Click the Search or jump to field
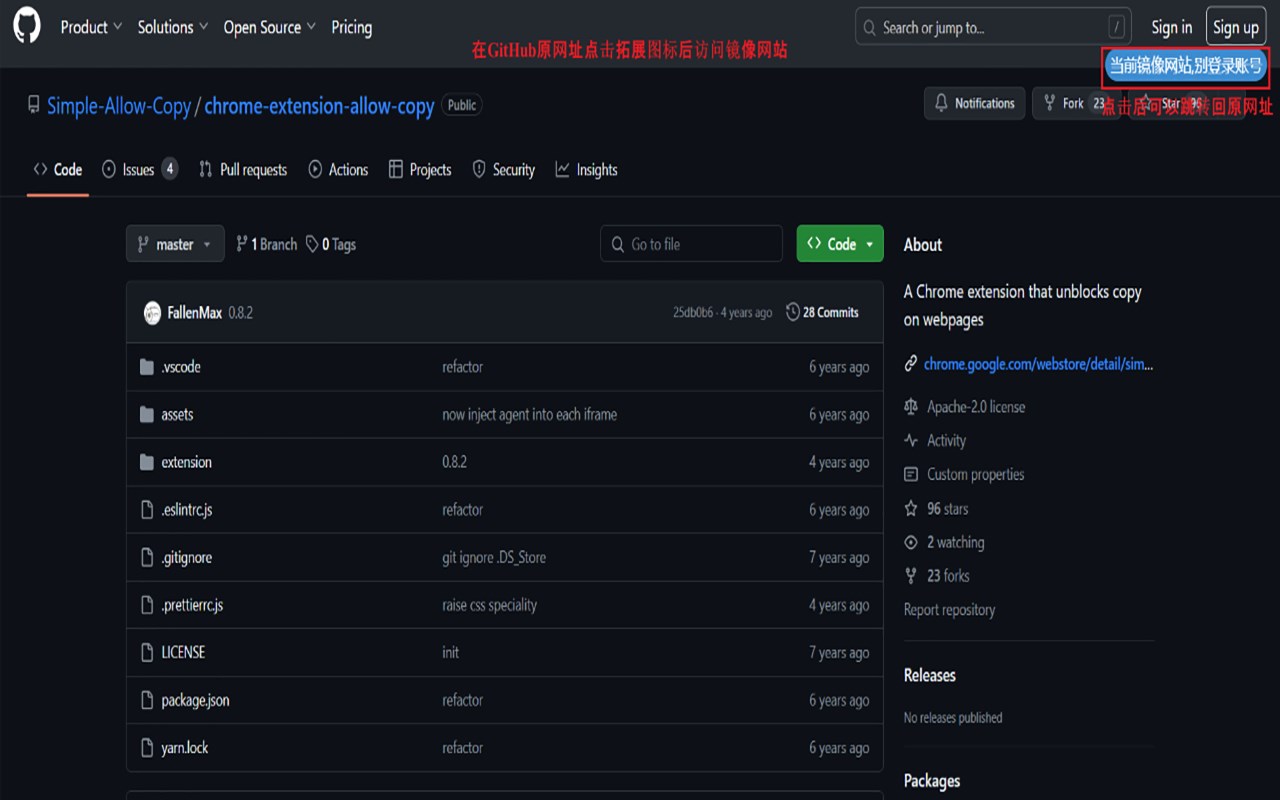 tap(993, 27)
